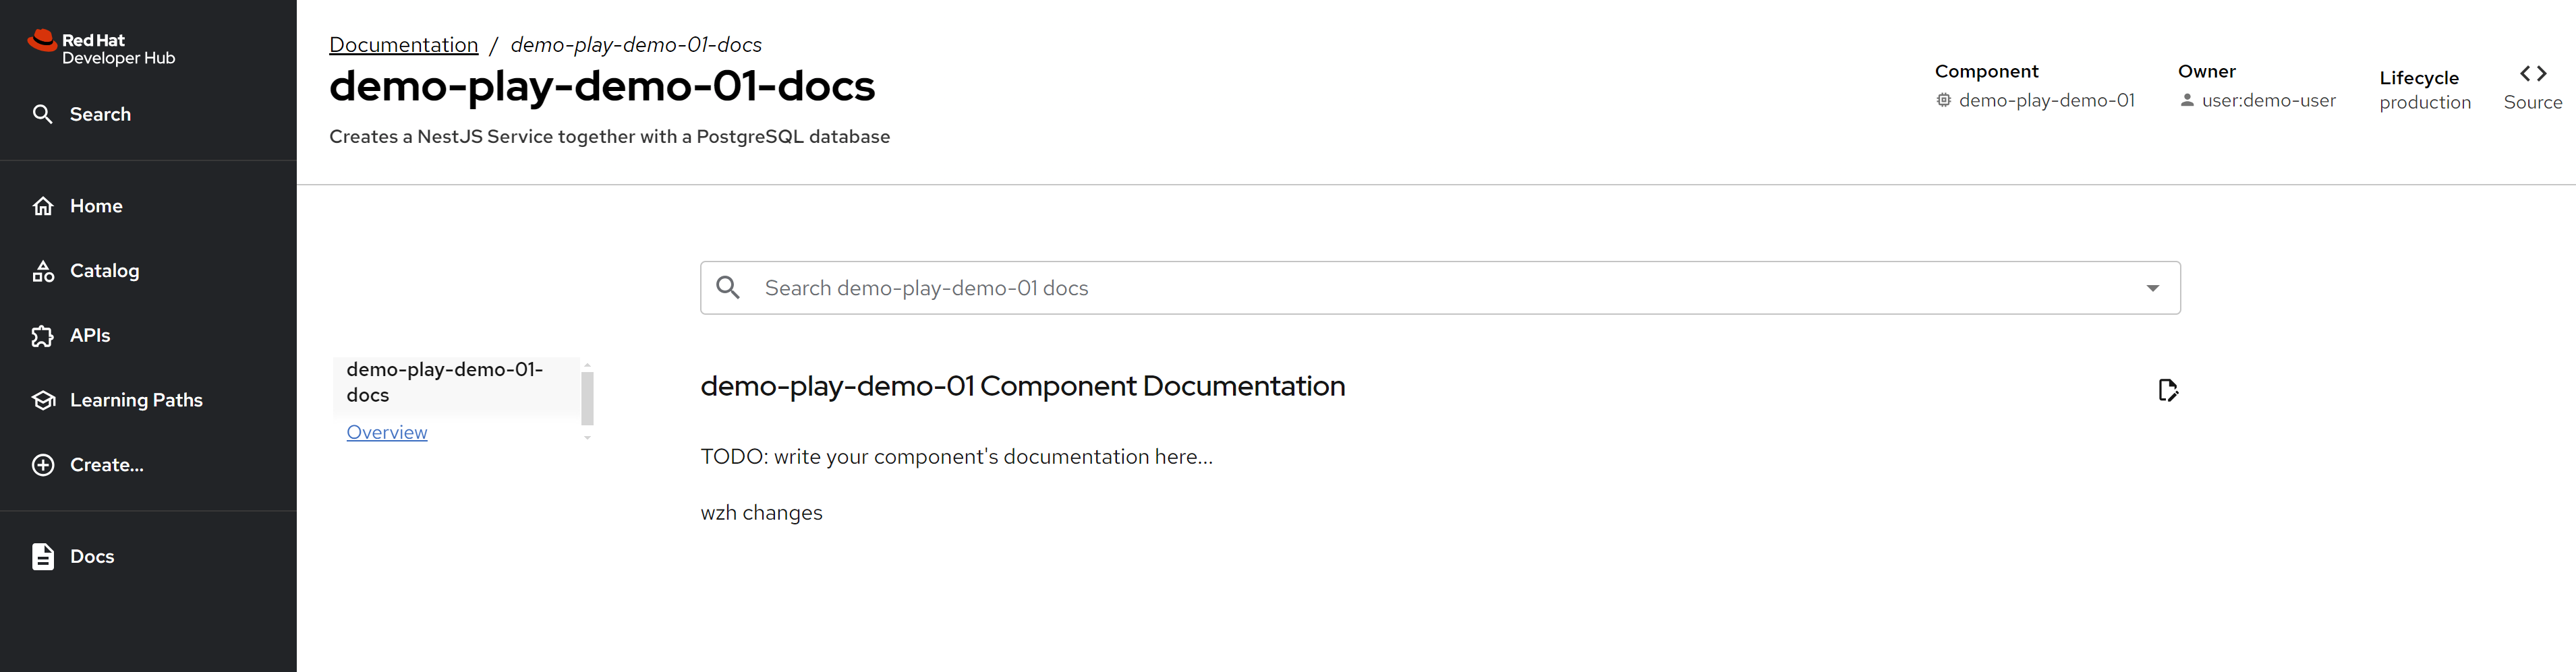The image size is (2576, 672).
Task: Click the Catalog shapes icon
Action: pyautogui.click(x=43, y=271)
